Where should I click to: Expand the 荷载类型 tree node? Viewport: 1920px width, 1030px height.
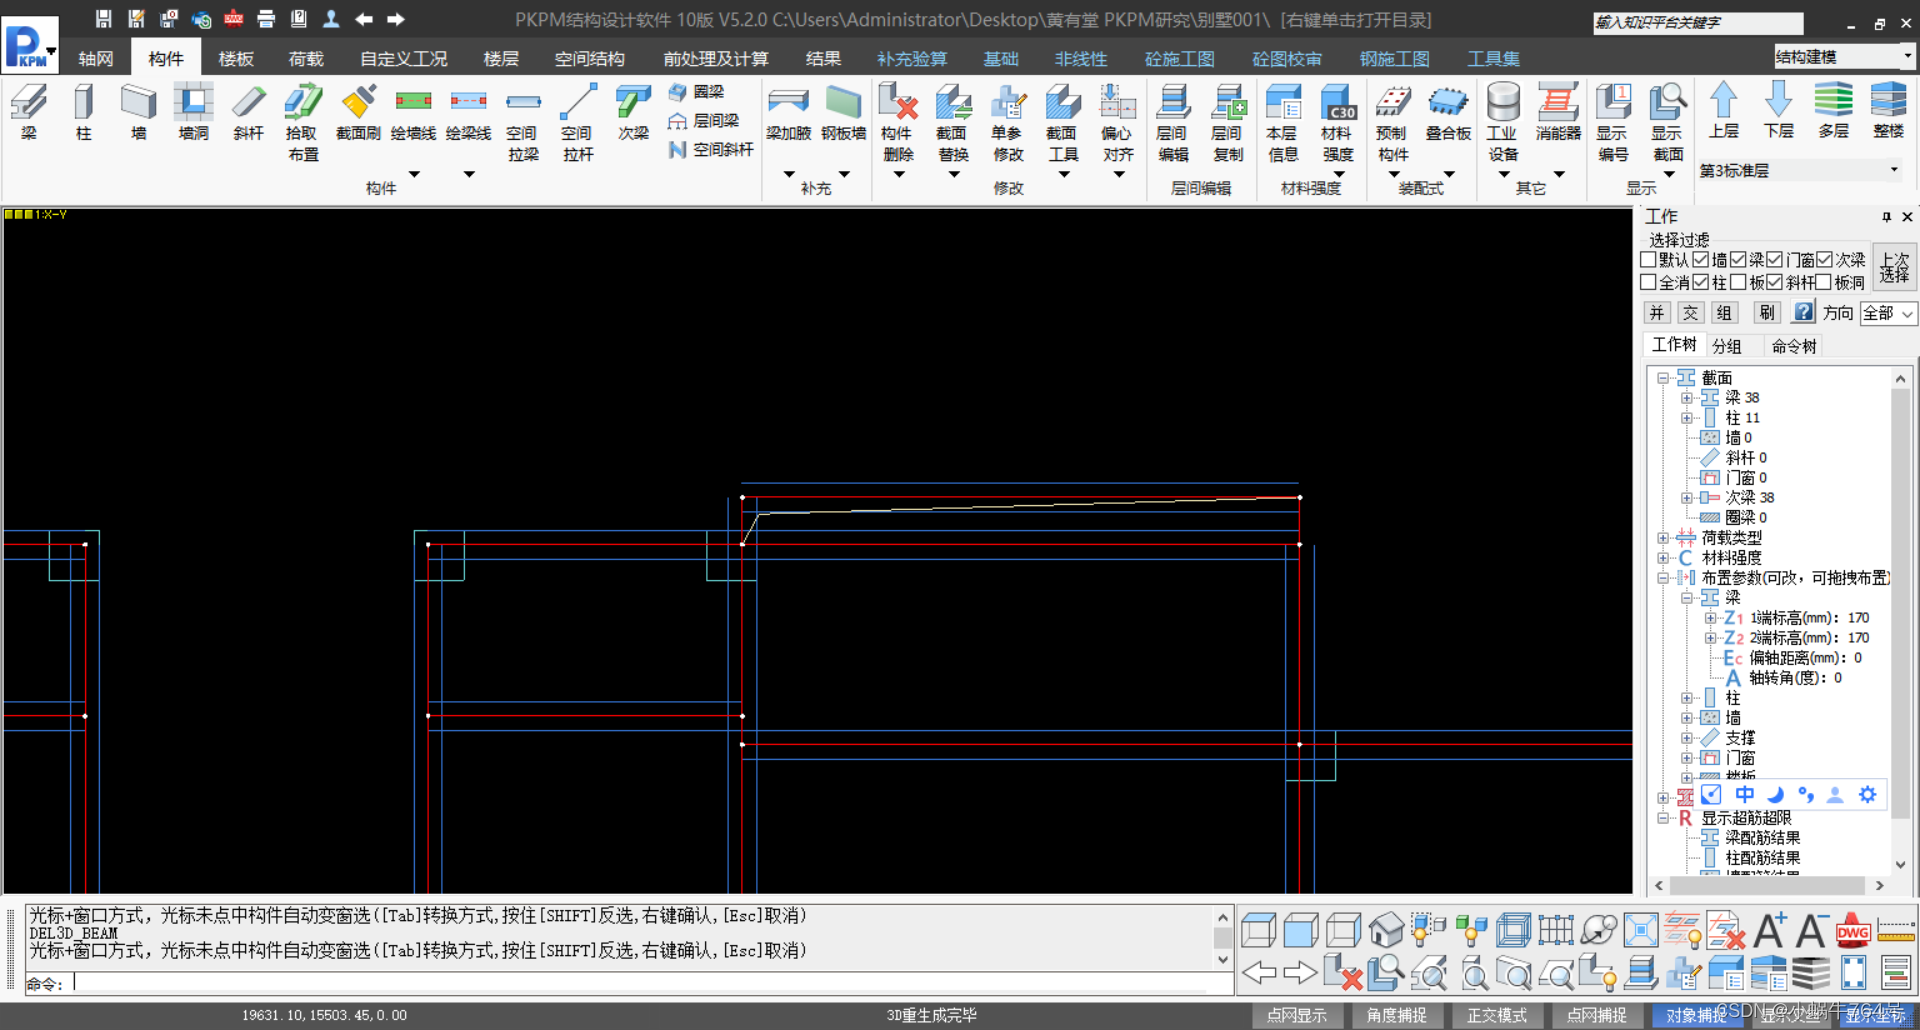[x=1662, y=538]
